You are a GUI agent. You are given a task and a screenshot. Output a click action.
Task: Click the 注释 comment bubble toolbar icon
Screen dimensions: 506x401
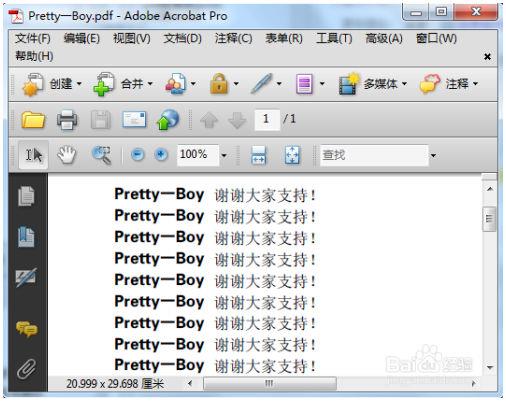coord(431,84)
